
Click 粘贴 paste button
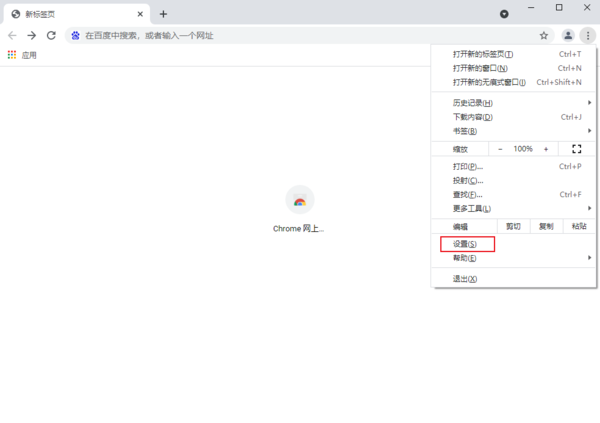click(579, 226)
